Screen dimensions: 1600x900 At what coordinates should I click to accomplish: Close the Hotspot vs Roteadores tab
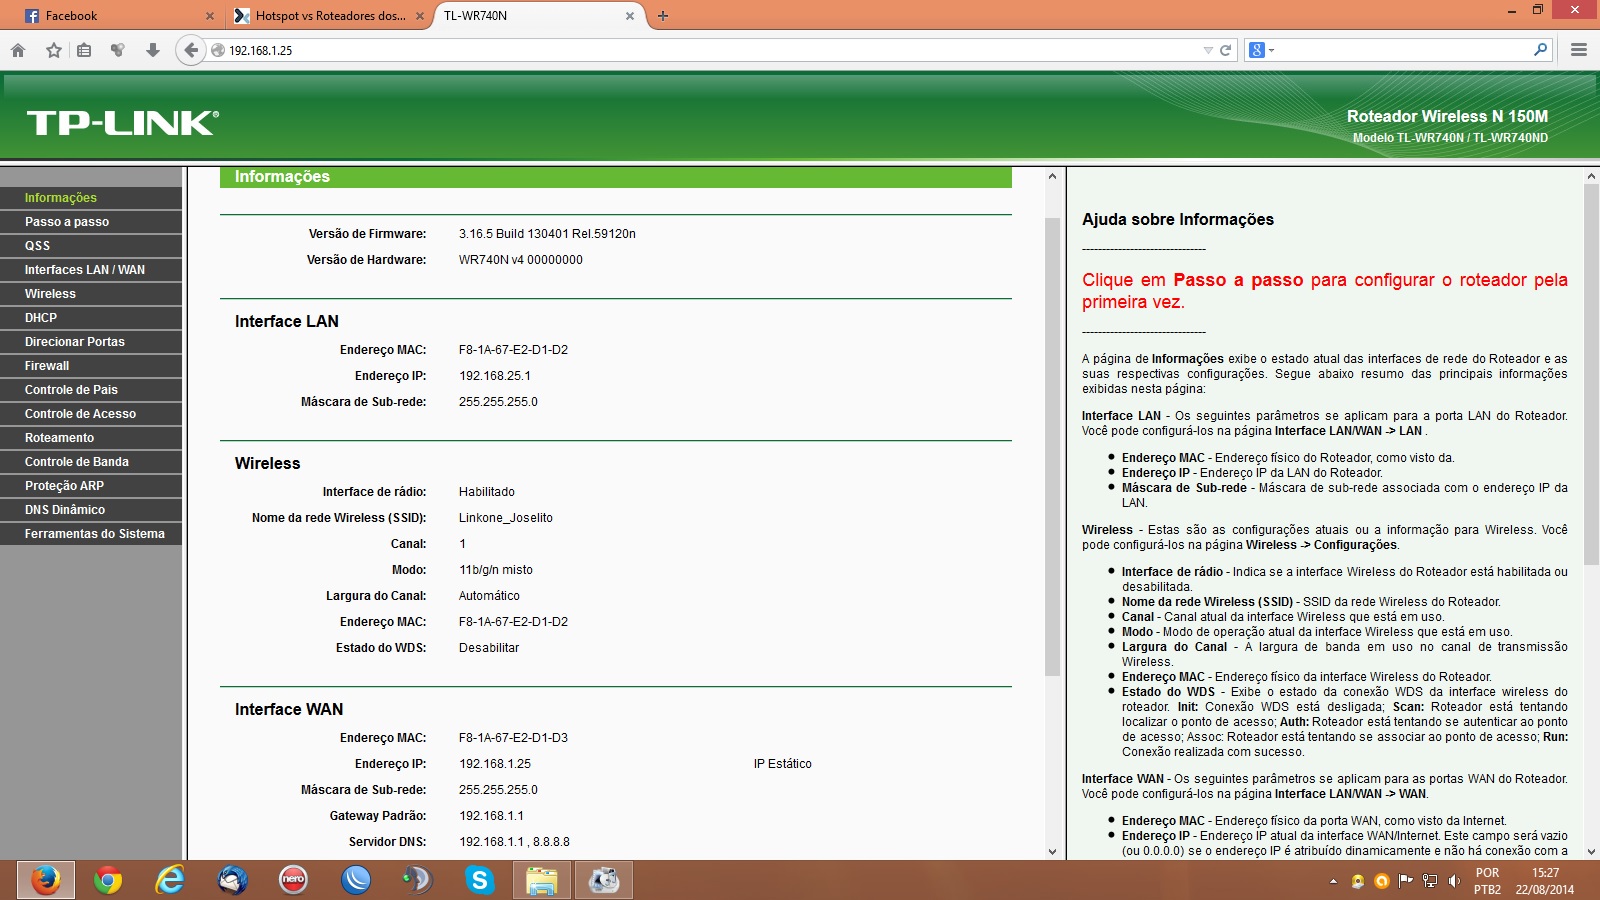point(420,16)
